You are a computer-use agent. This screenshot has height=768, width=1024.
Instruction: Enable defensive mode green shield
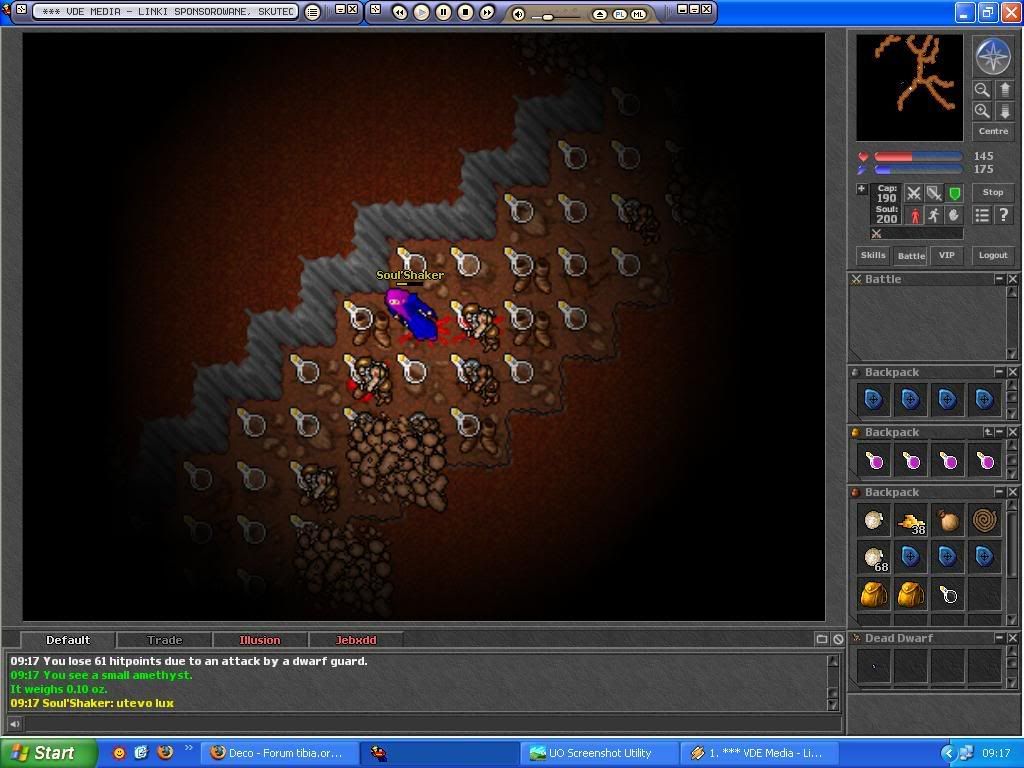[x=954, y=193]
